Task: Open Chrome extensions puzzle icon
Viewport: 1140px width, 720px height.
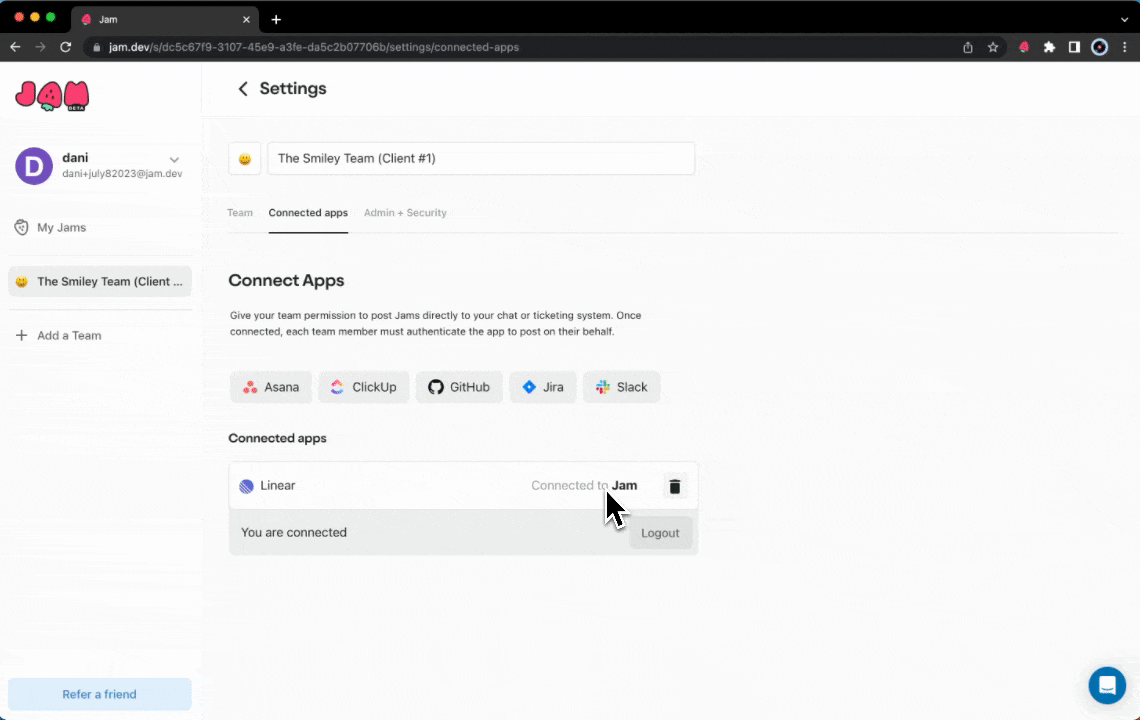Action: (x=1049, y=47)
